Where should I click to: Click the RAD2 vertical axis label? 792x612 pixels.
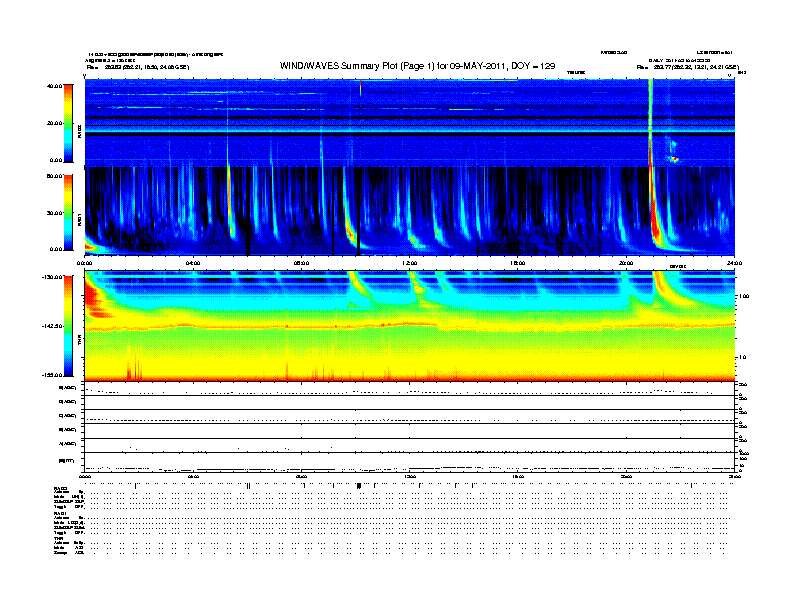79,131
